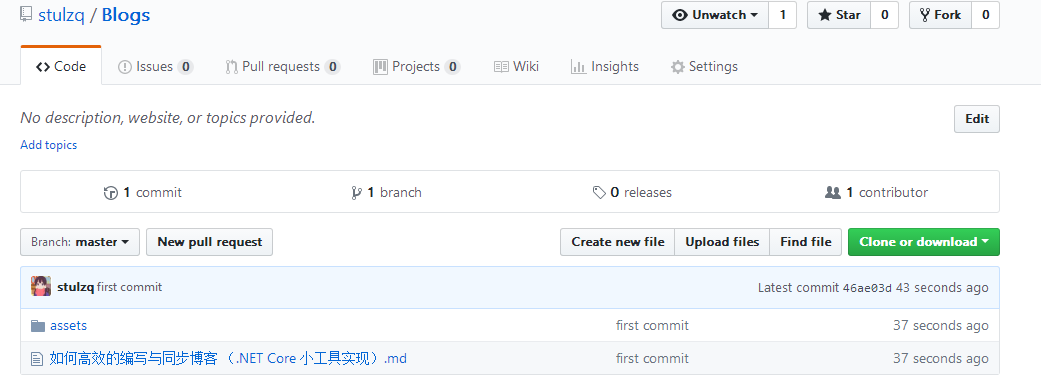Viewport: 1041px width, 383px height.
Task: View the 1 commit history link
Action: click(x=143, y=192)
